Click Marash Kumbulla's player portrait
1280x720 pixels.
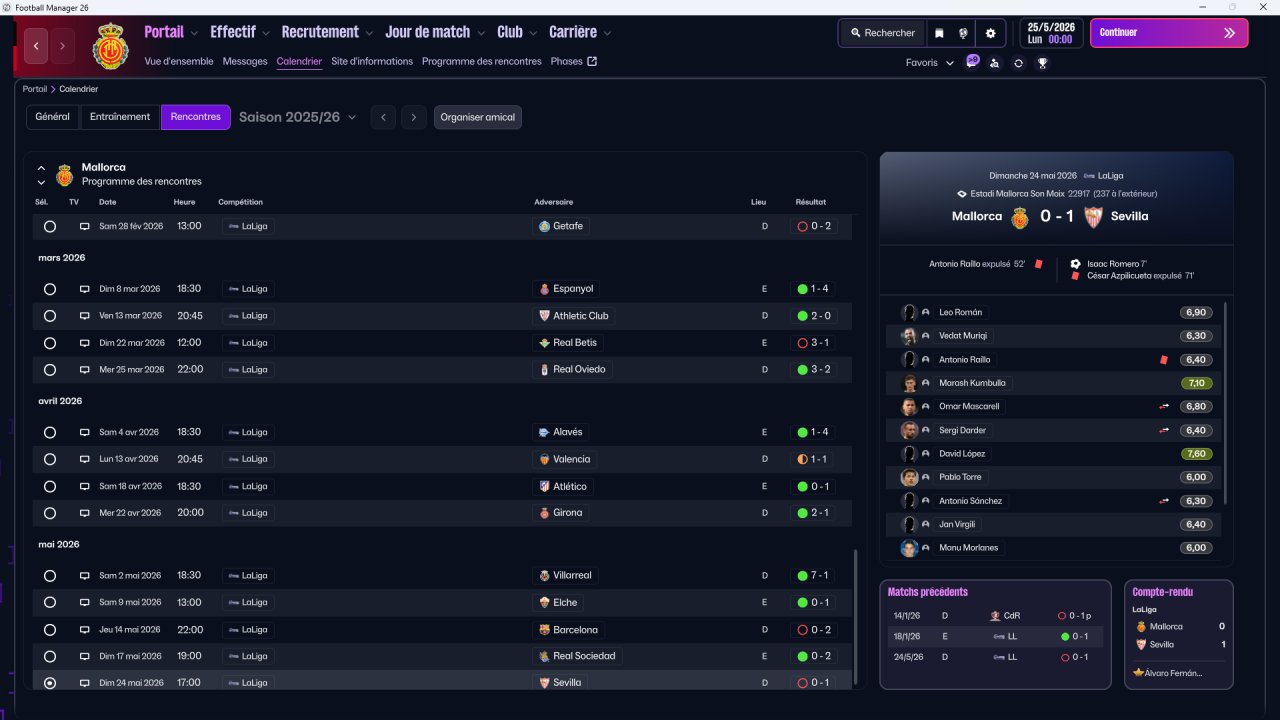tap(909, 383)
